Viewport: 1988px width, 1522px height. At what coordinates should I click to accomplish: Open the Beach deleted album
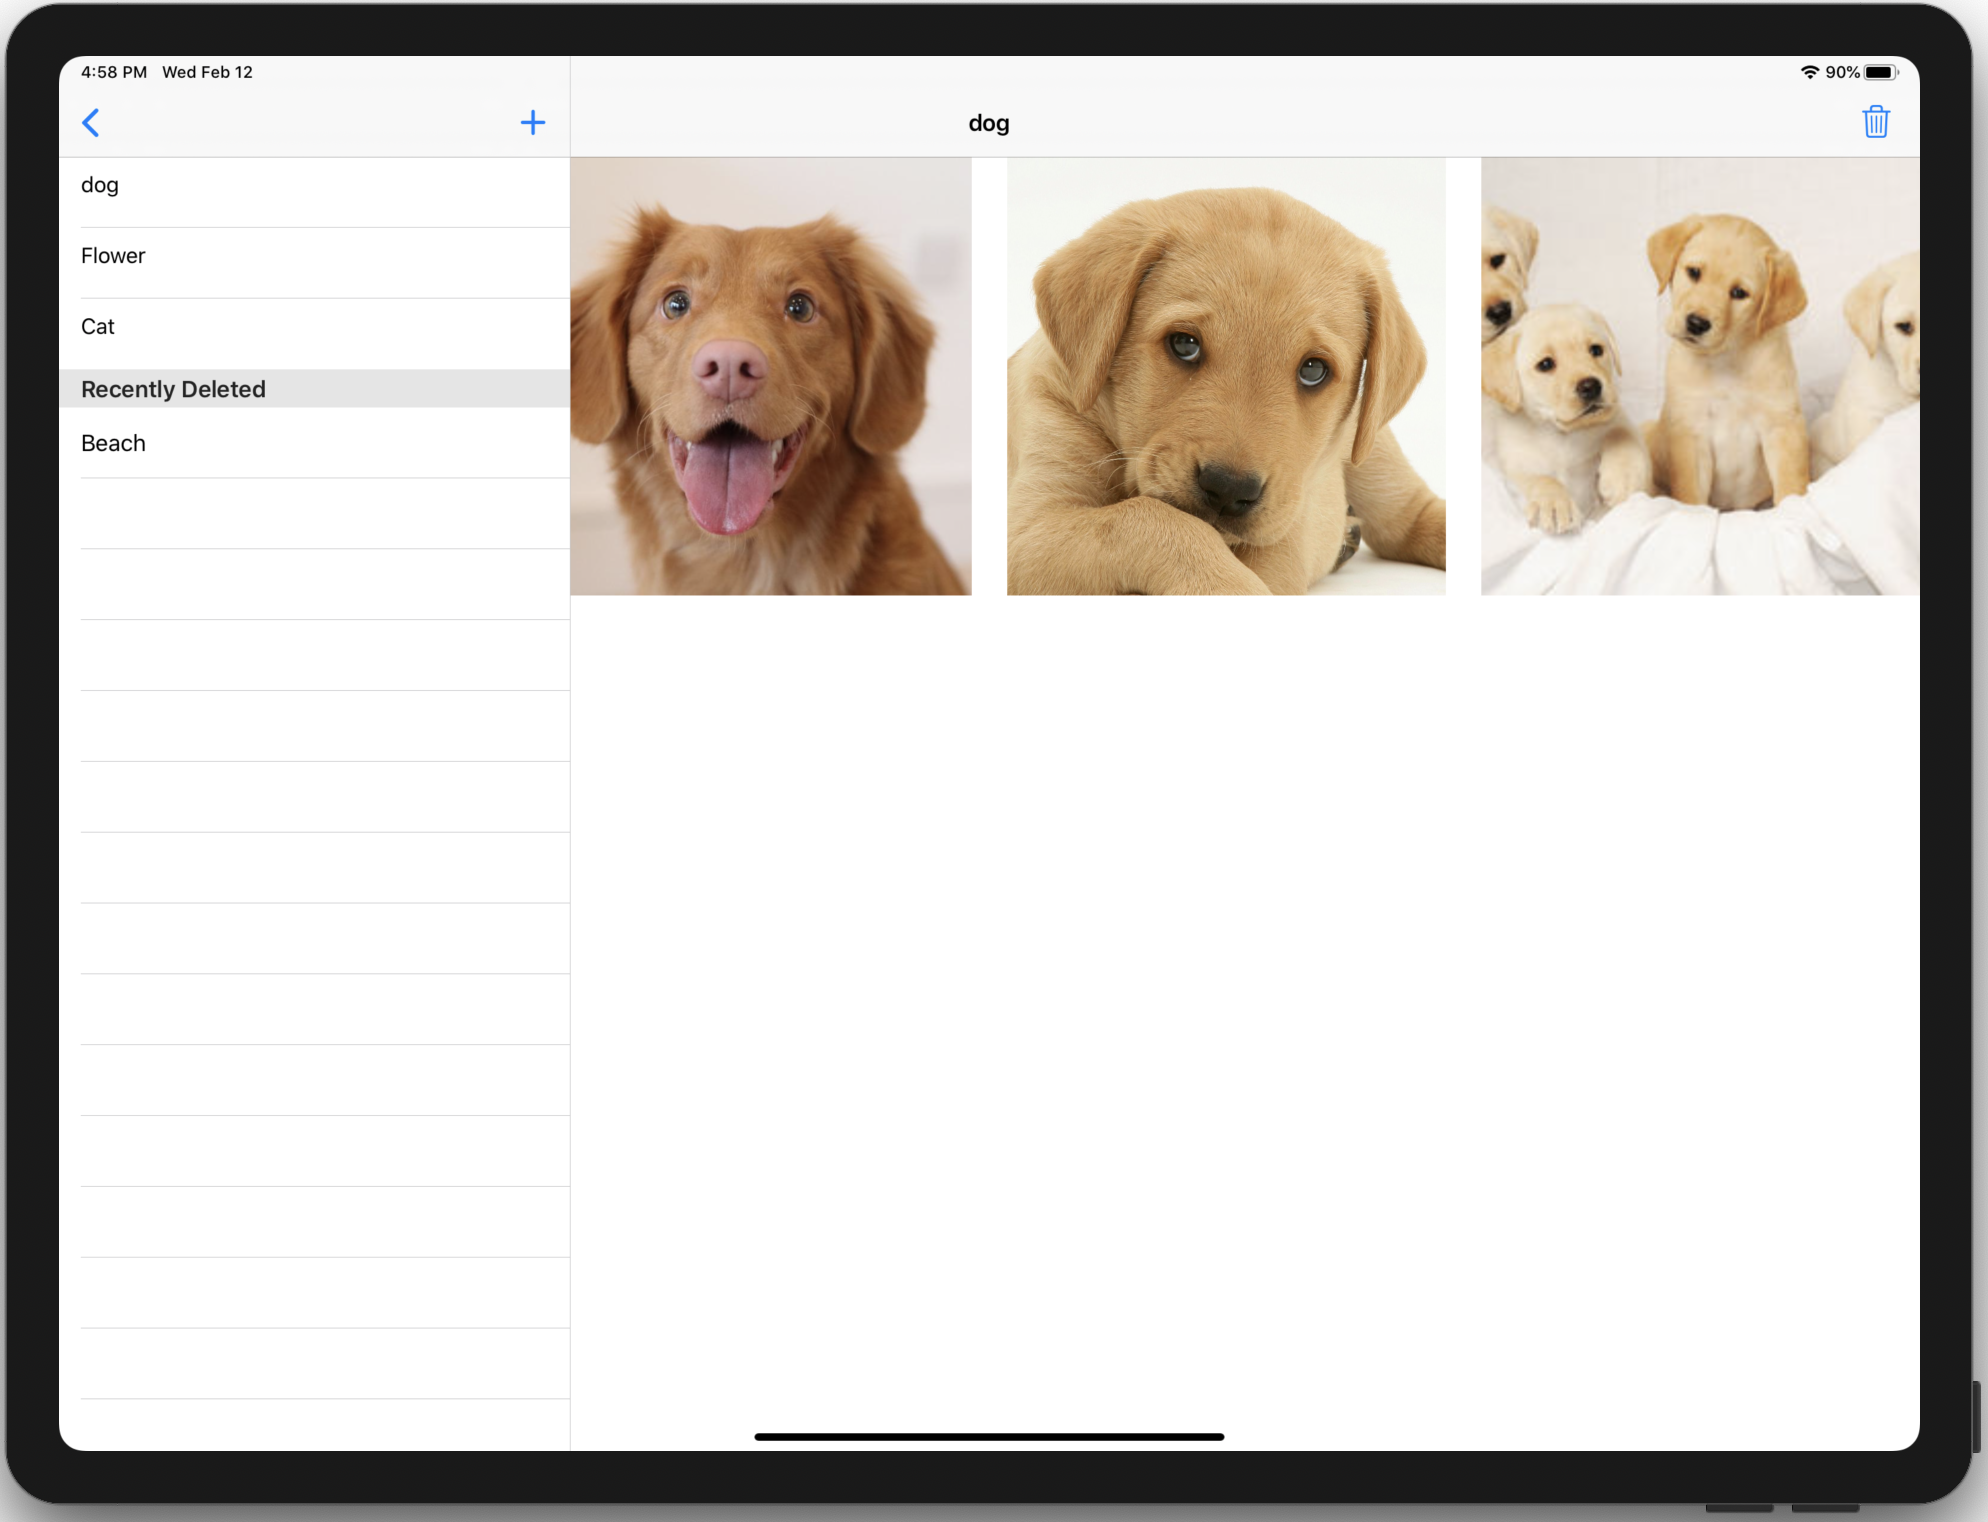tap(113, 443)
